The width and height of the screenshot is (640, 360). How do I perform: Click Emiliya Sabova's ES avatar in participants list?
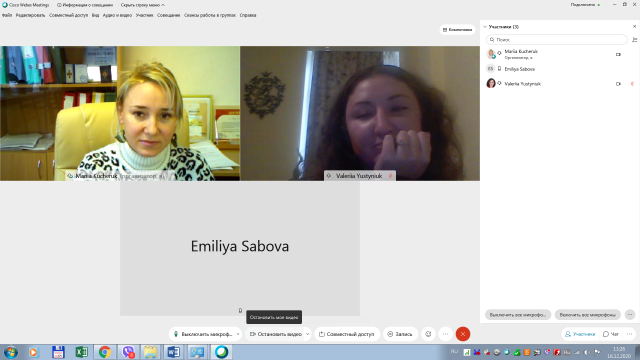pyautogui.click(x=491, y=69)
